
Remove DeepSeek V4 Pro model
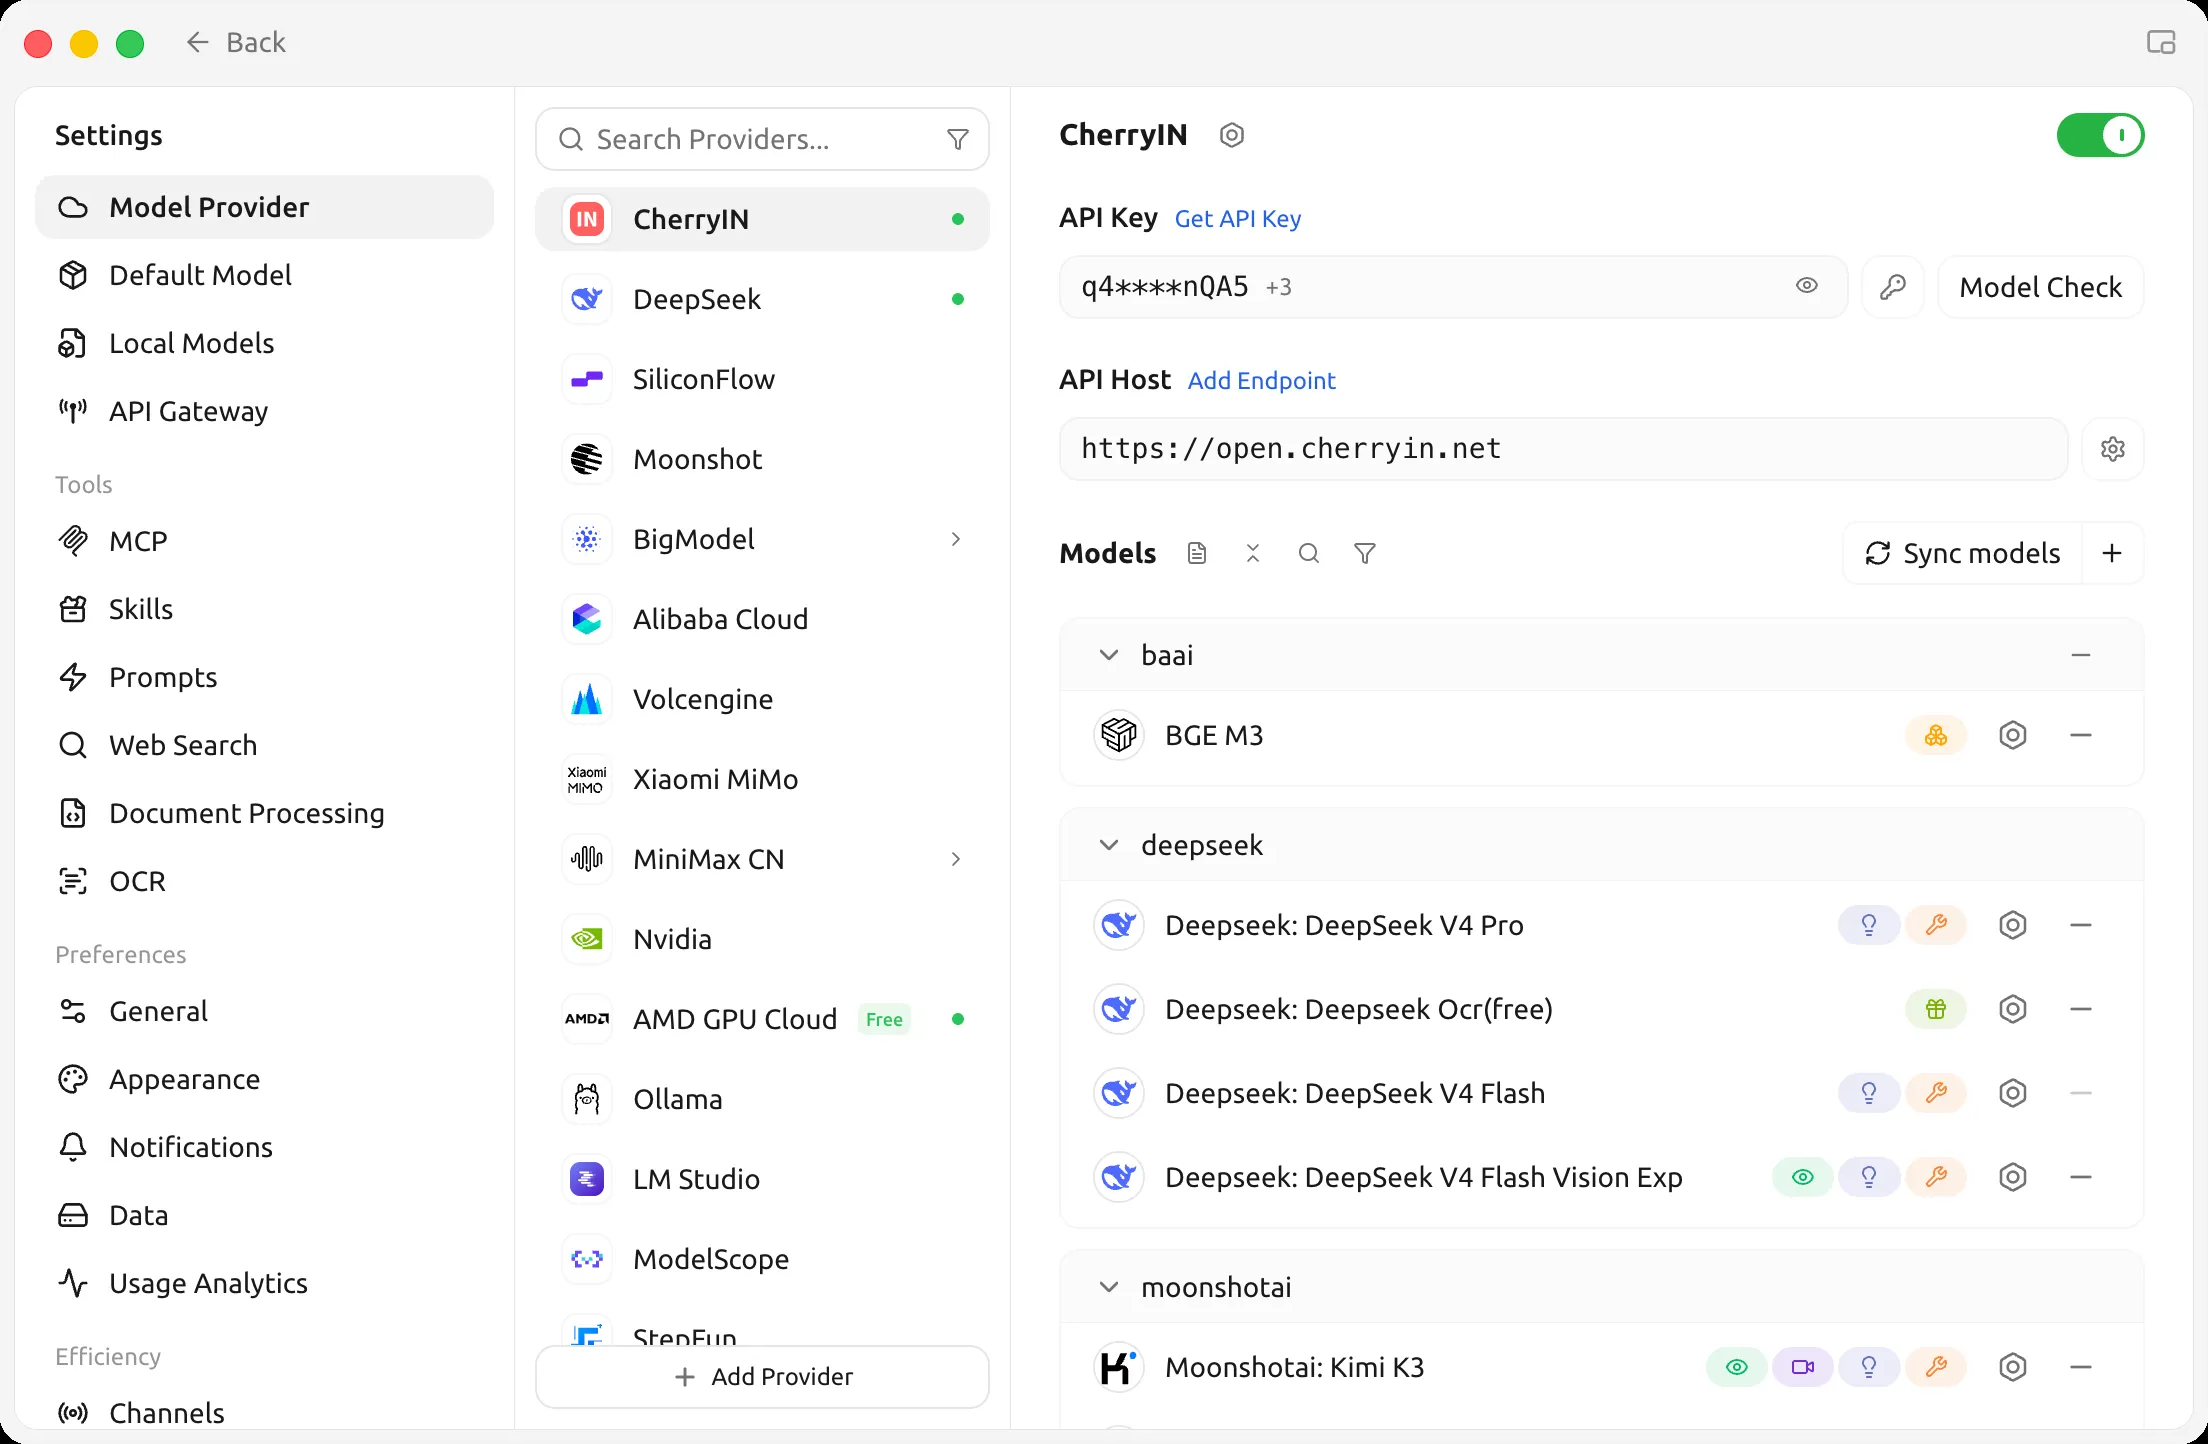pos(2081,925)
